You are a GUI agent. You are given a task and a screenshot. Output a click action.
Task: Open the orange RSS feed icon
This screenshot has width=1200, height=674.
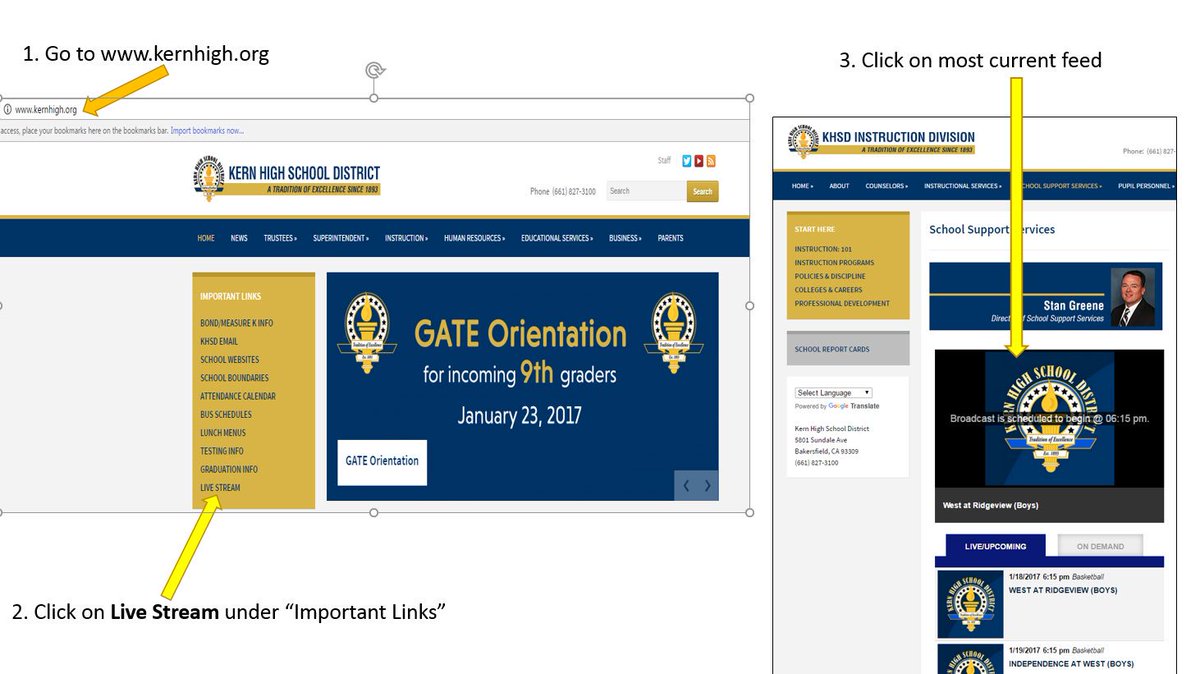711,161
